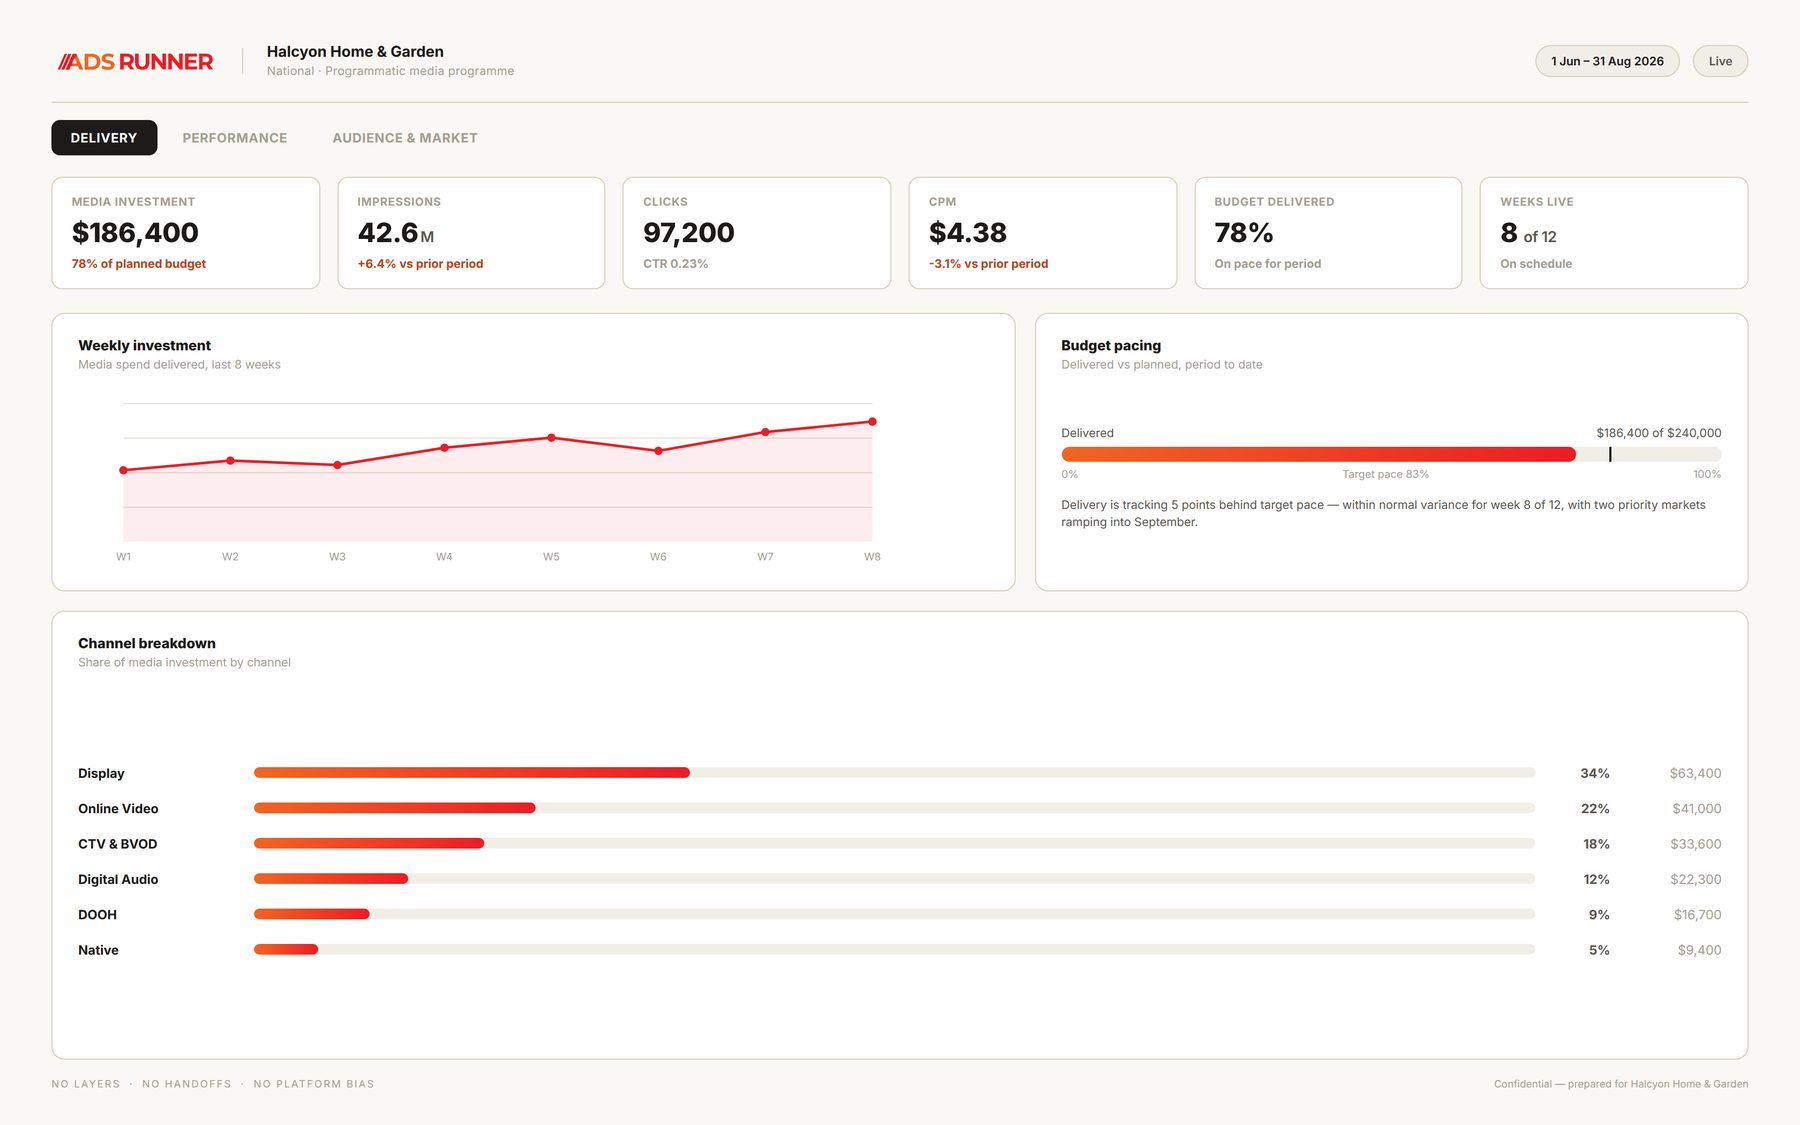
Task: Click the Budget pacing heading
Action: coord(1111,346)
